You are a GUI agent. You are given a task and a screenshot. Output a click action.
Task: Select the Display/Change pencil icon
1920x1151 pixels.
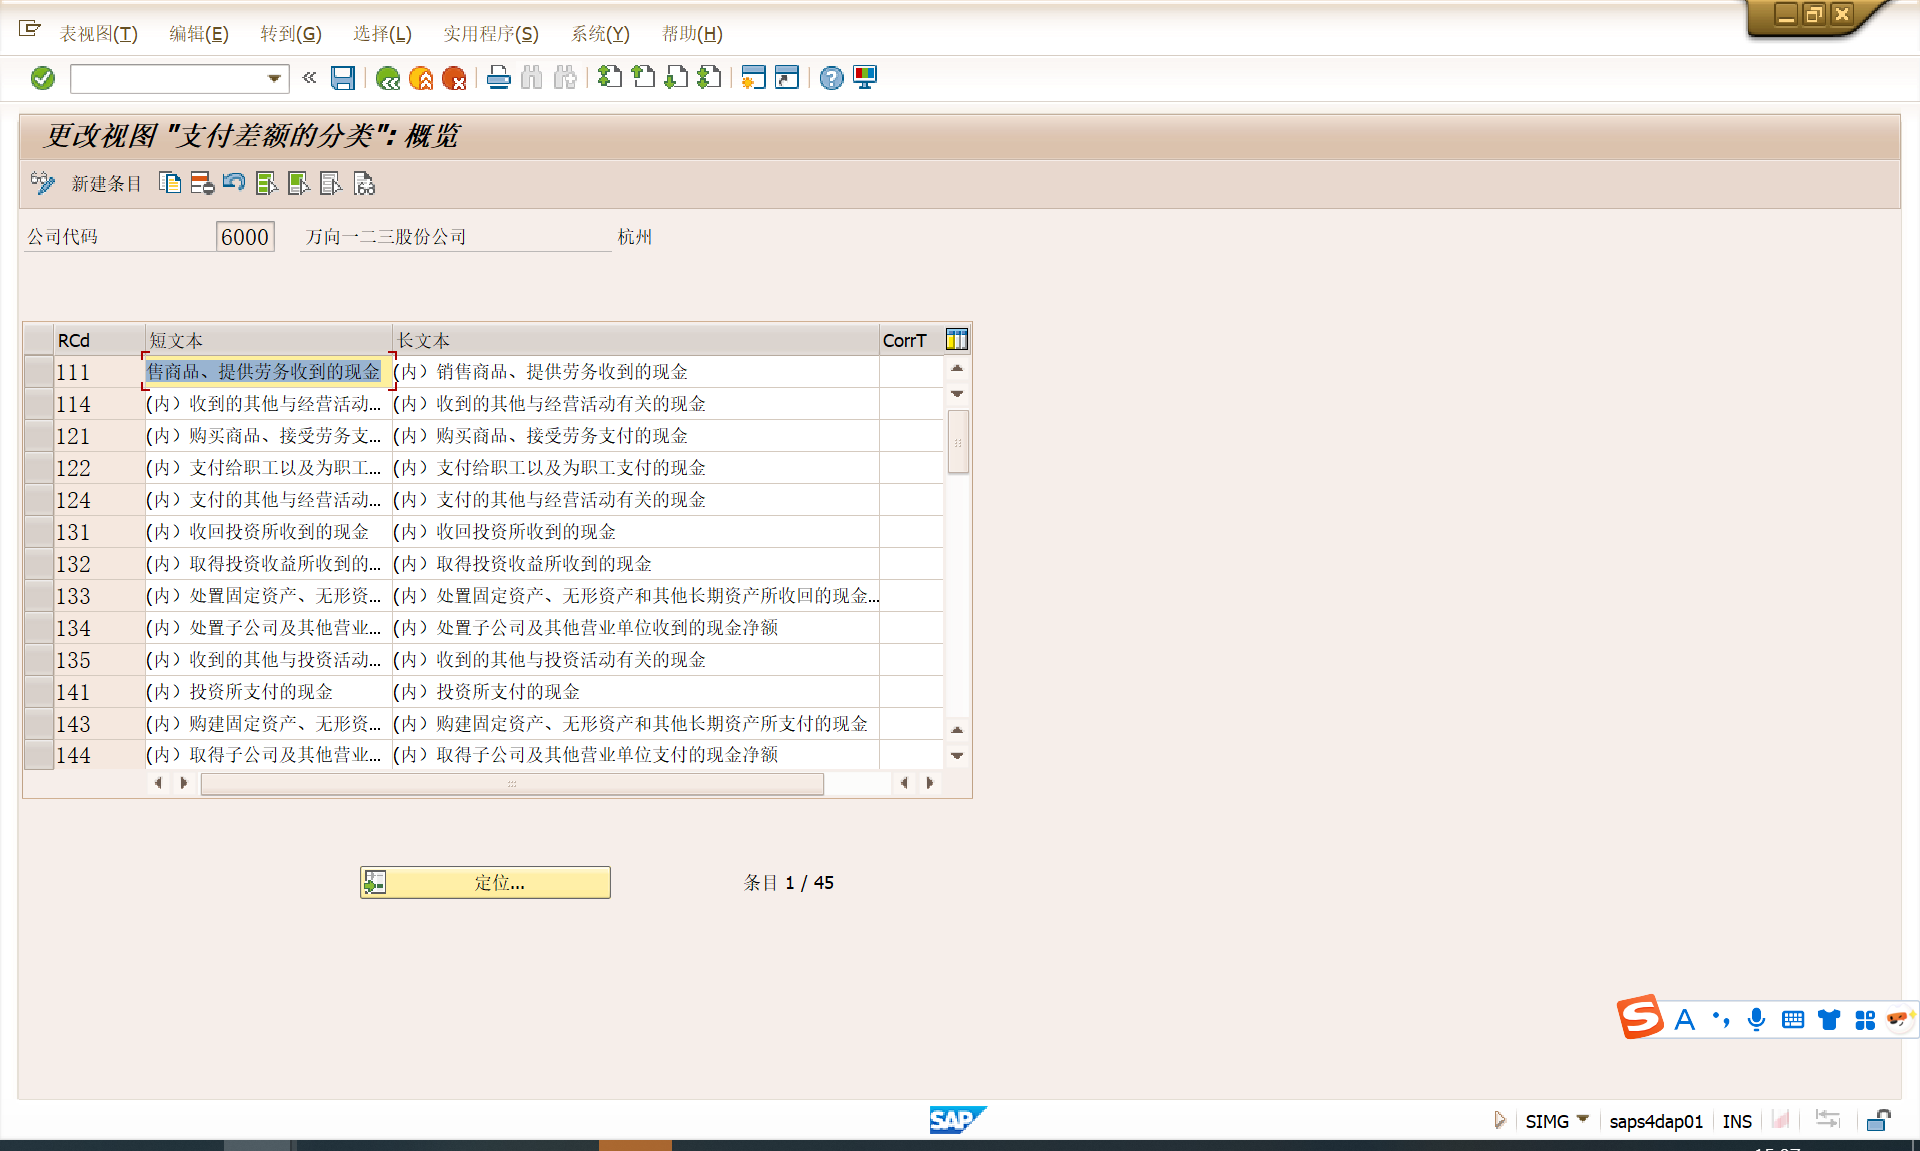[x=42, y=183]
